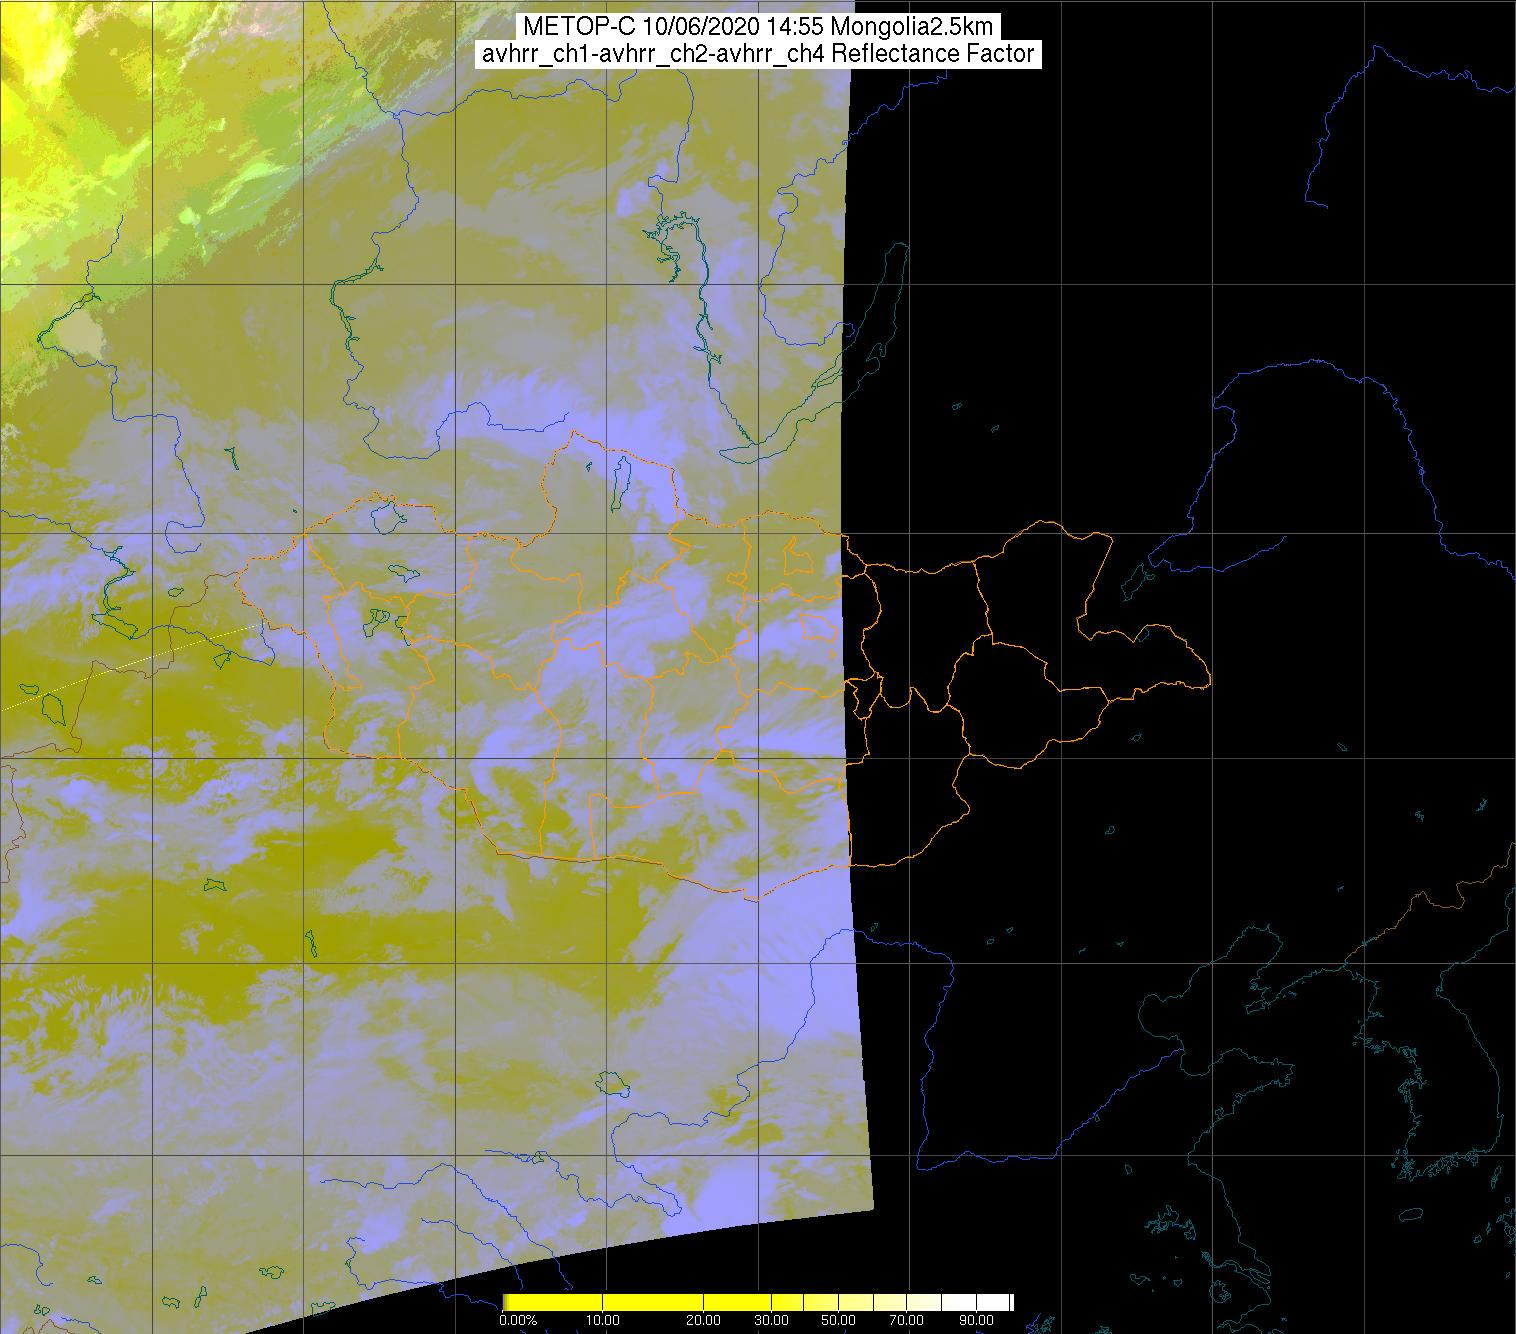
Task: Click the avhrr channels Reflectance Factor subtitle
Action: 757,54
